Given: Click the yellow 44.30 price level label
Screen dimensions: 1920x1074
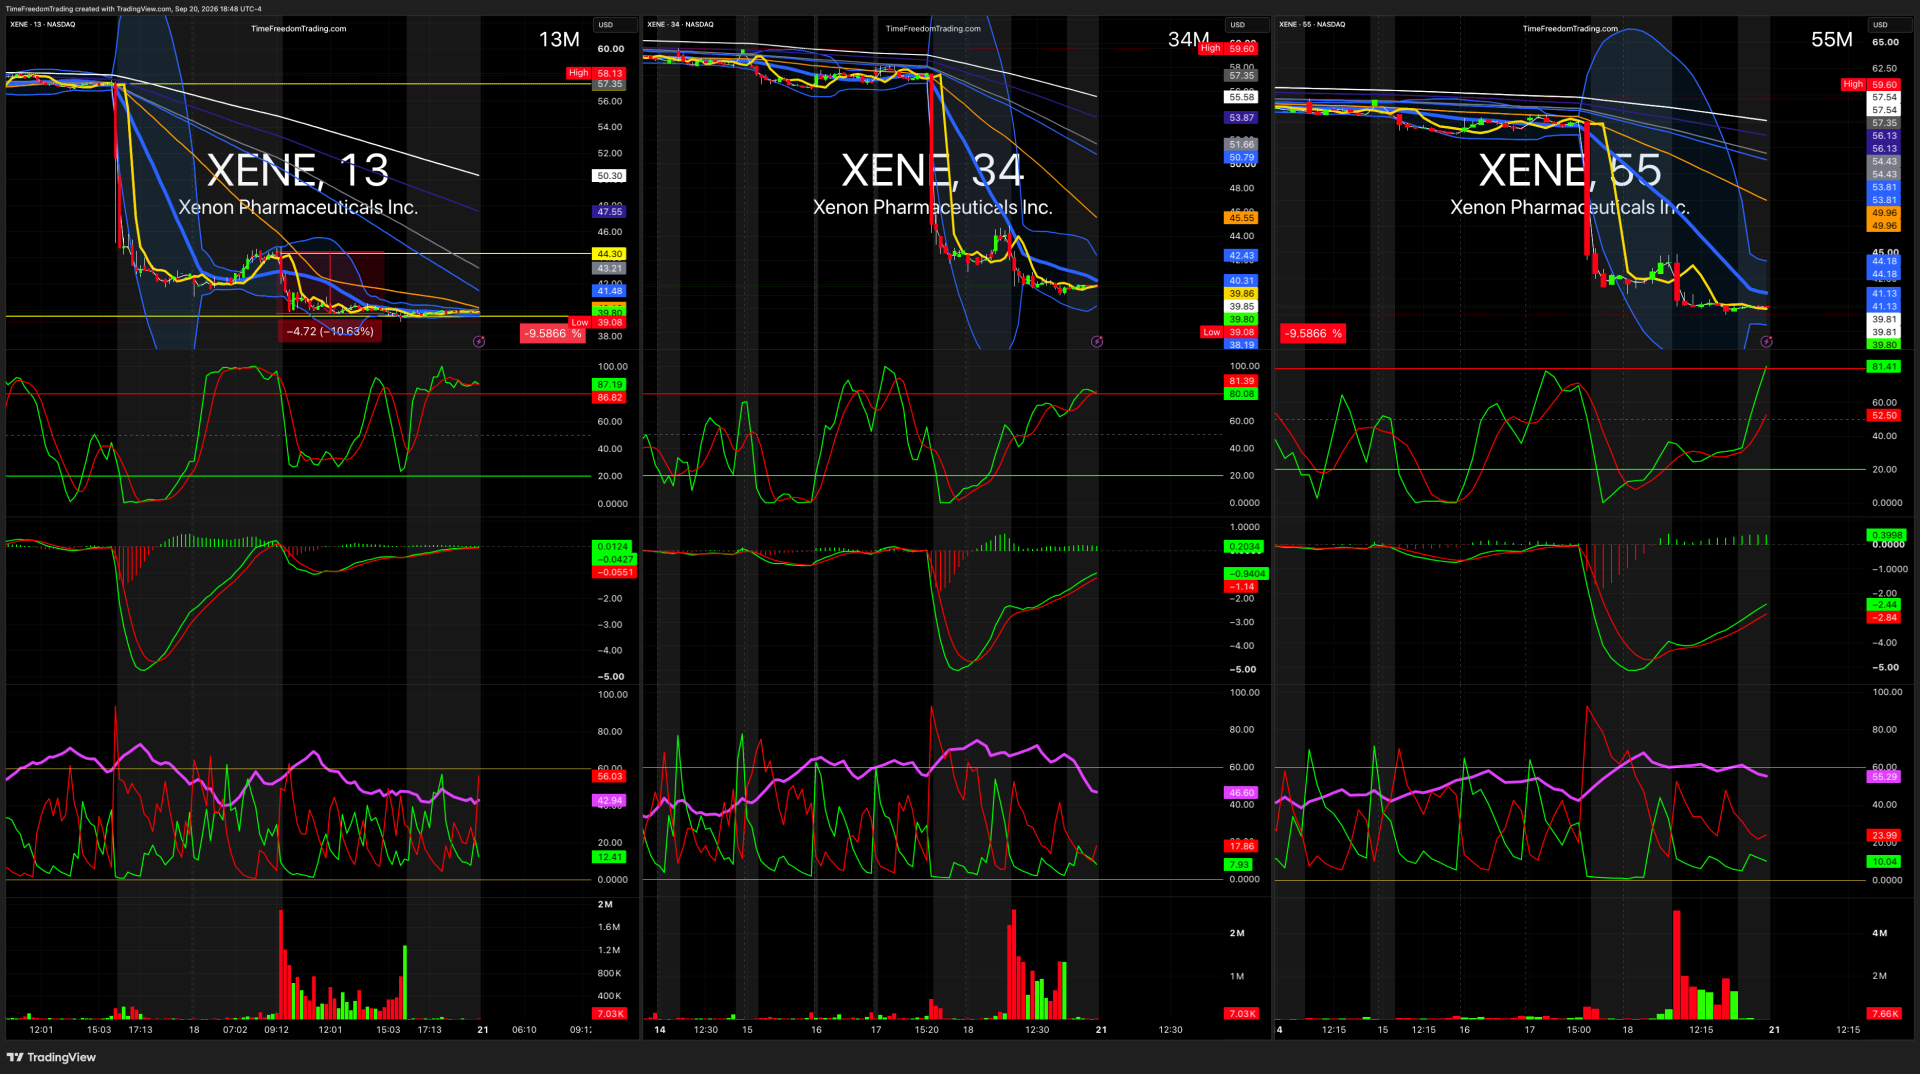Looking at the screenshot, I should 610,254.
